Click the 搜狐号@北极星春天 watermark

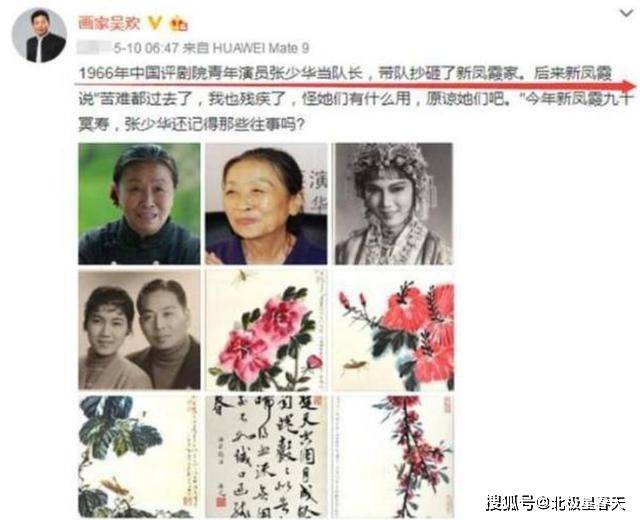(556, 502)
